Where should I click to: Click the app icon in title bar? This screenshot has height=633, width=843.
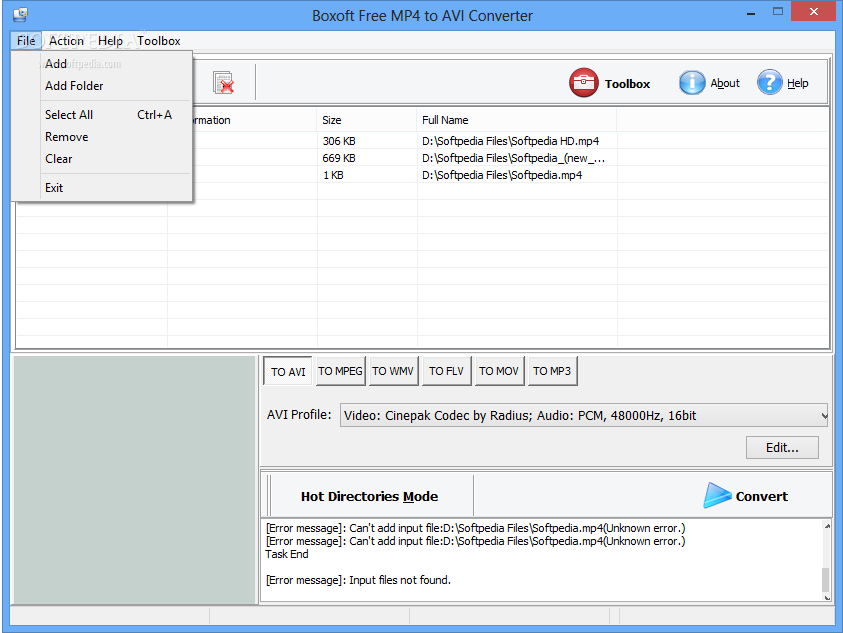pos(20,15)
